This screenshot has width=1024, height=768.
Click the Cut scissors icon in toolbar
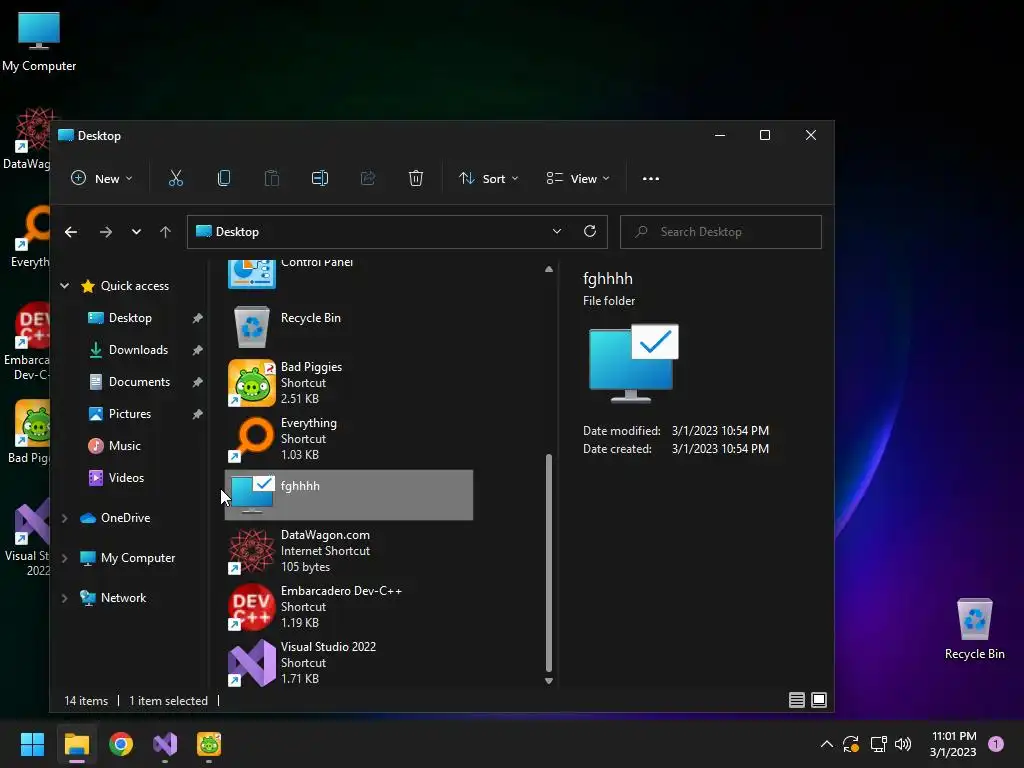(x=176, y=178)
